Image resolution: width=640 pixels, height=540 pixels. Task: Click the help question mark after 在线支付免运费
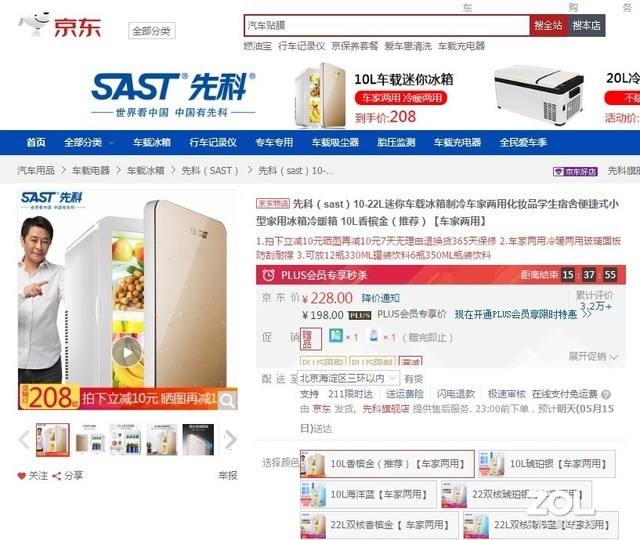click(x=606, y=395)
